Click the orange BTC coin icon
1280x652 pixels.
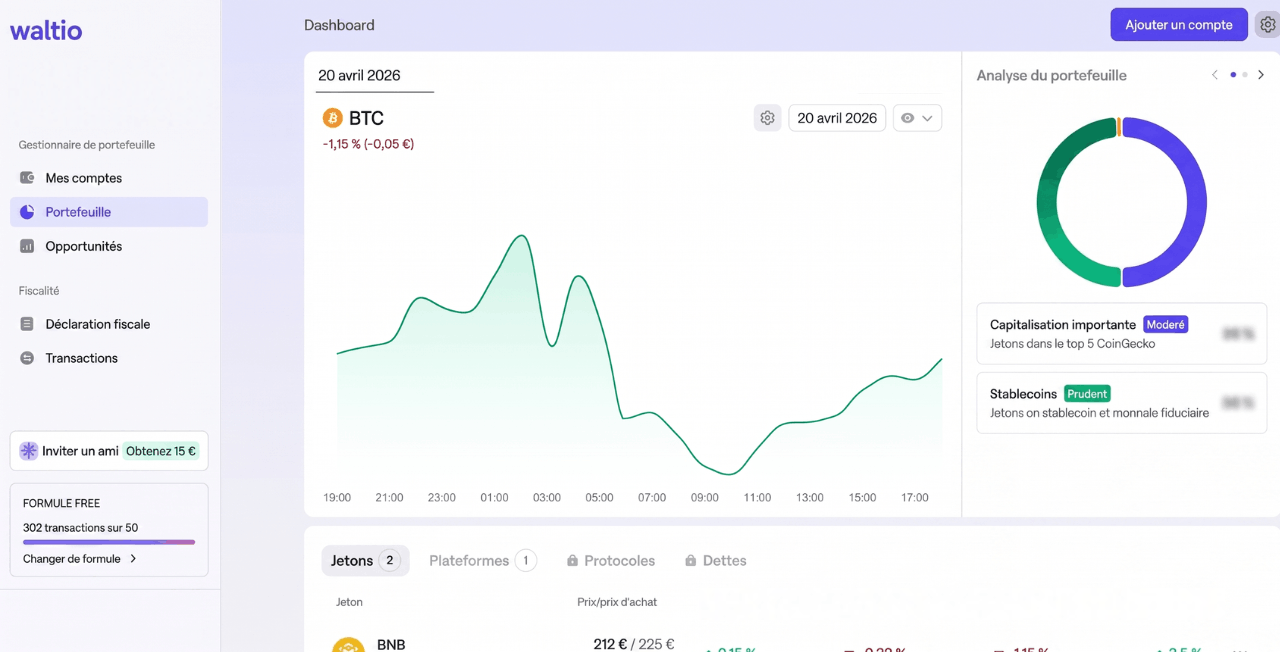332,118
